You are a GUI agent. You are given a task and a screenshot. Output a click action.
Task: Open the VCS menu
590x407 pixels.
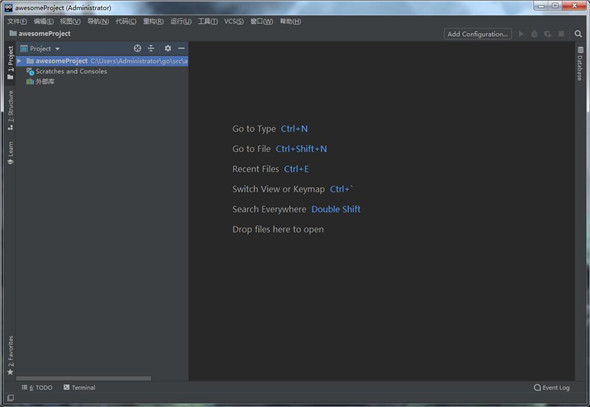click(x=234, y=21)
